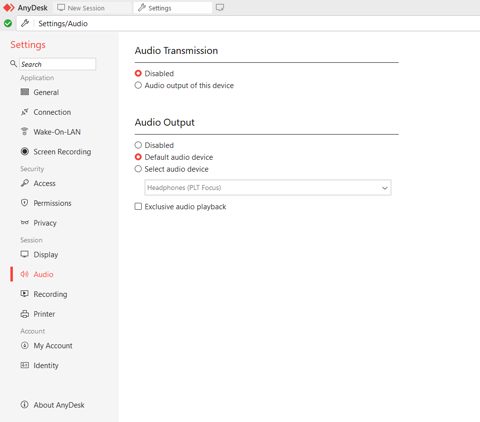This screenshot has width=480, height=422.
Task: Click the Identity card icon
Action: tap(25, 365)
